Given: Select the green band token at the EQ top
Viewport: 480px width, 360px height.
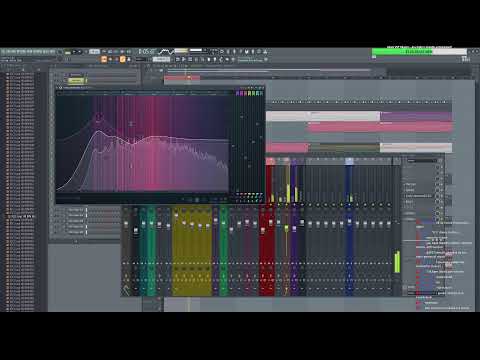Looking at the screenshot, I should (253, 94).
